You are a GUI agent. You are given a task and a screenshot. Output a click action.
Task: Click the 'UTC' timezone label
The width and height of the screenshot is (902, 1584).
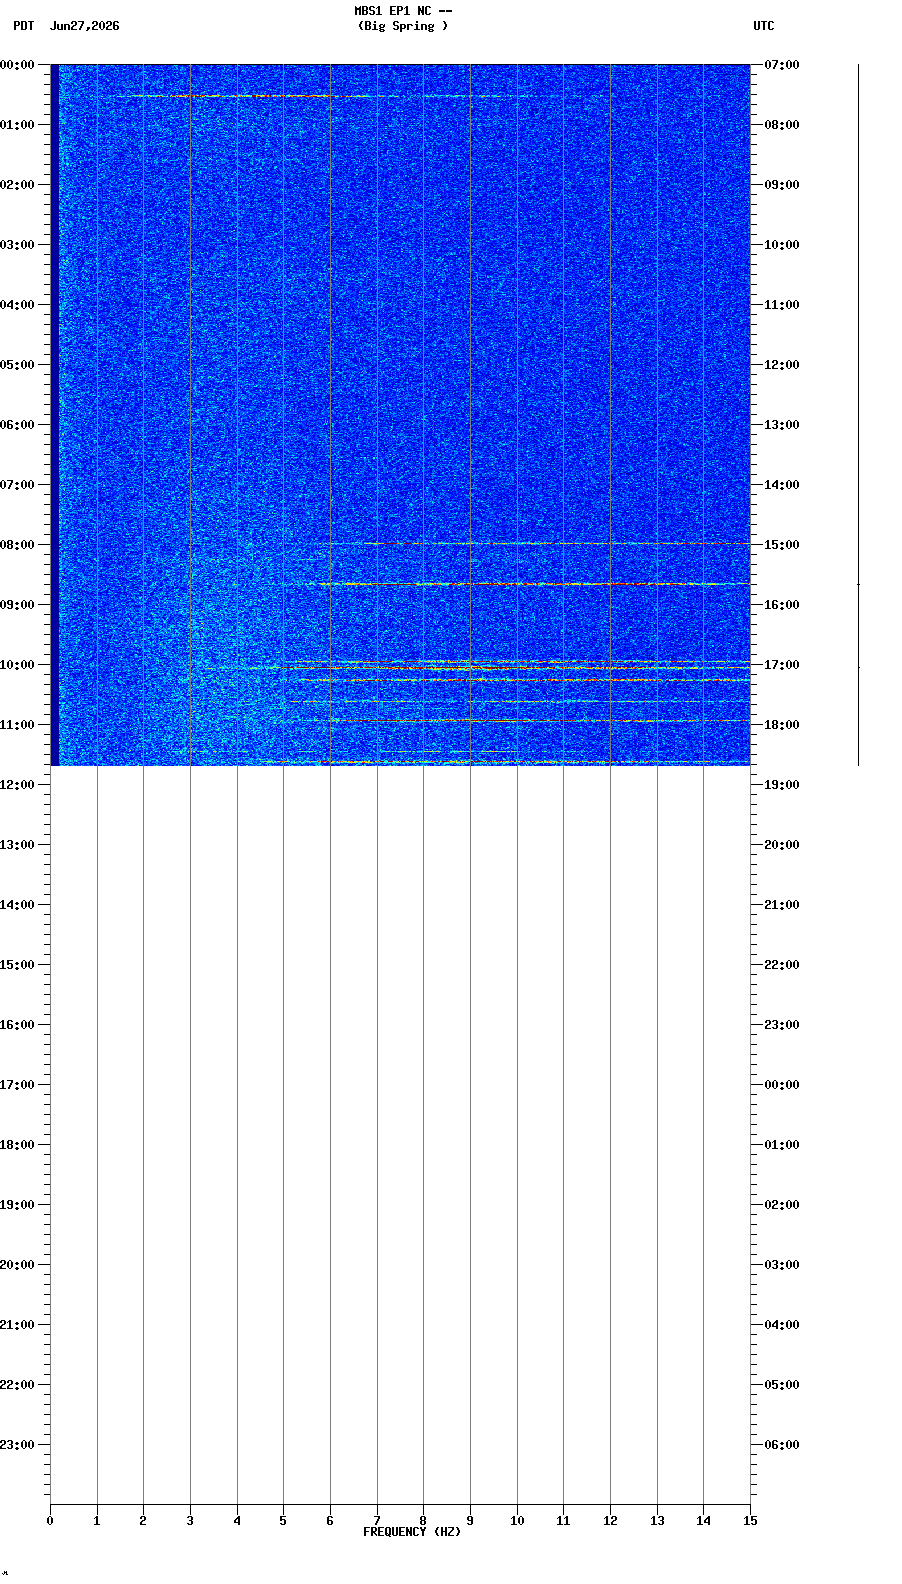(x=764, y=26)
